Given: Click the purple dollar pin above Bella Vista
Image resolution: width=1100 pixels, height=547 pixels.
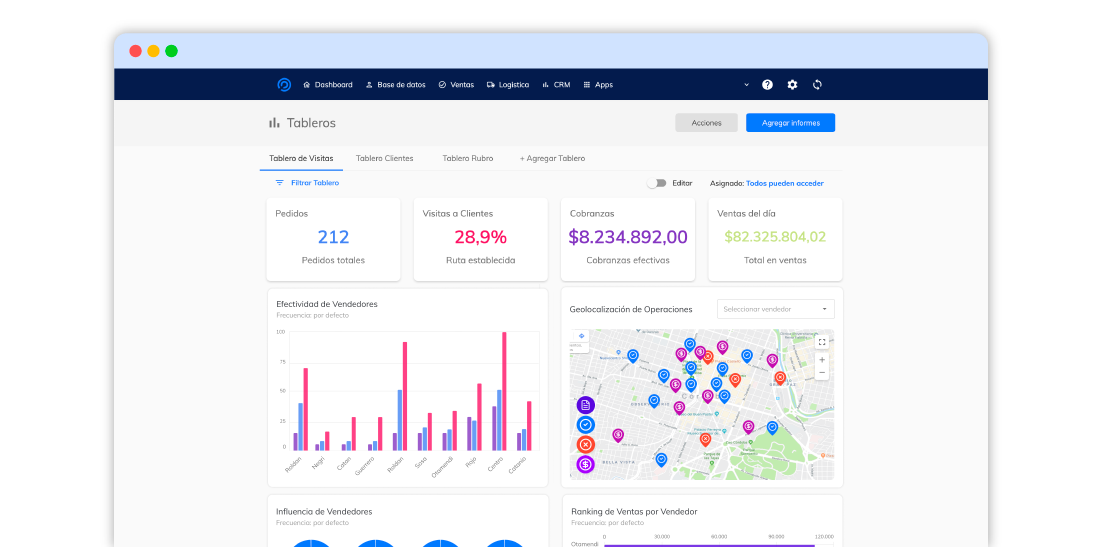Looking at the screenshot, I should pos(618,436).
